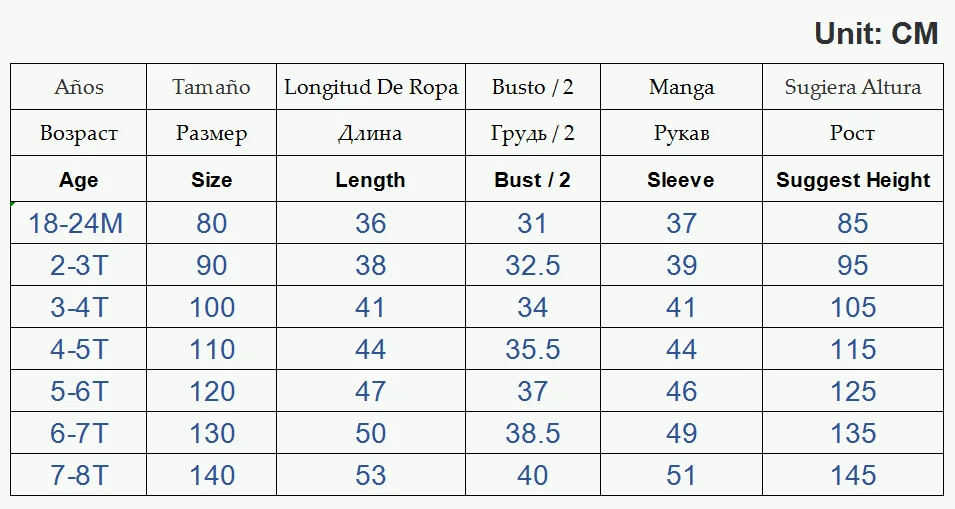Click the "Longitud De Ropa" header cell
955x509 pixels.
pyautogui.click(x=371, y=87)
